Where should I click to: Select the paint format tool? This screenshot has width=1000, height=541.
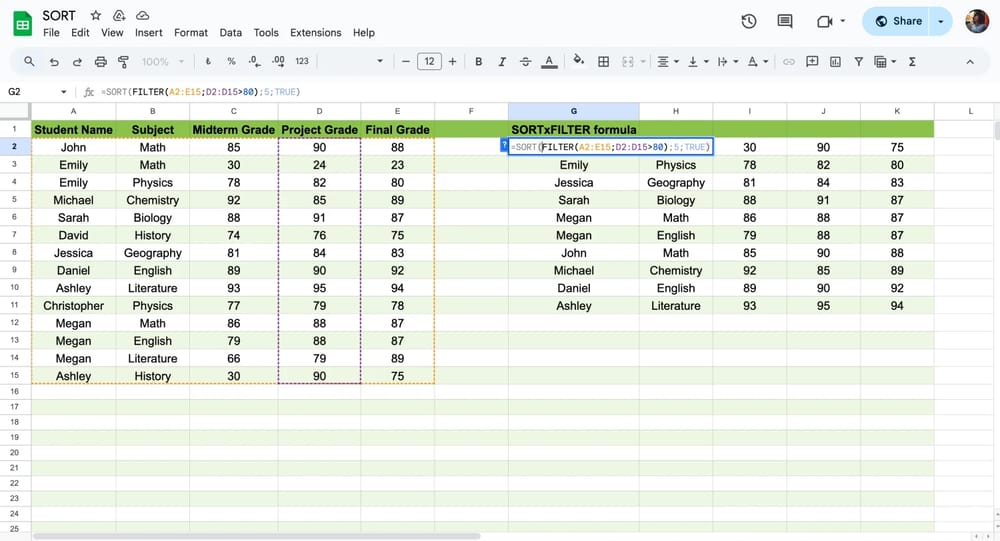[124, 62]
